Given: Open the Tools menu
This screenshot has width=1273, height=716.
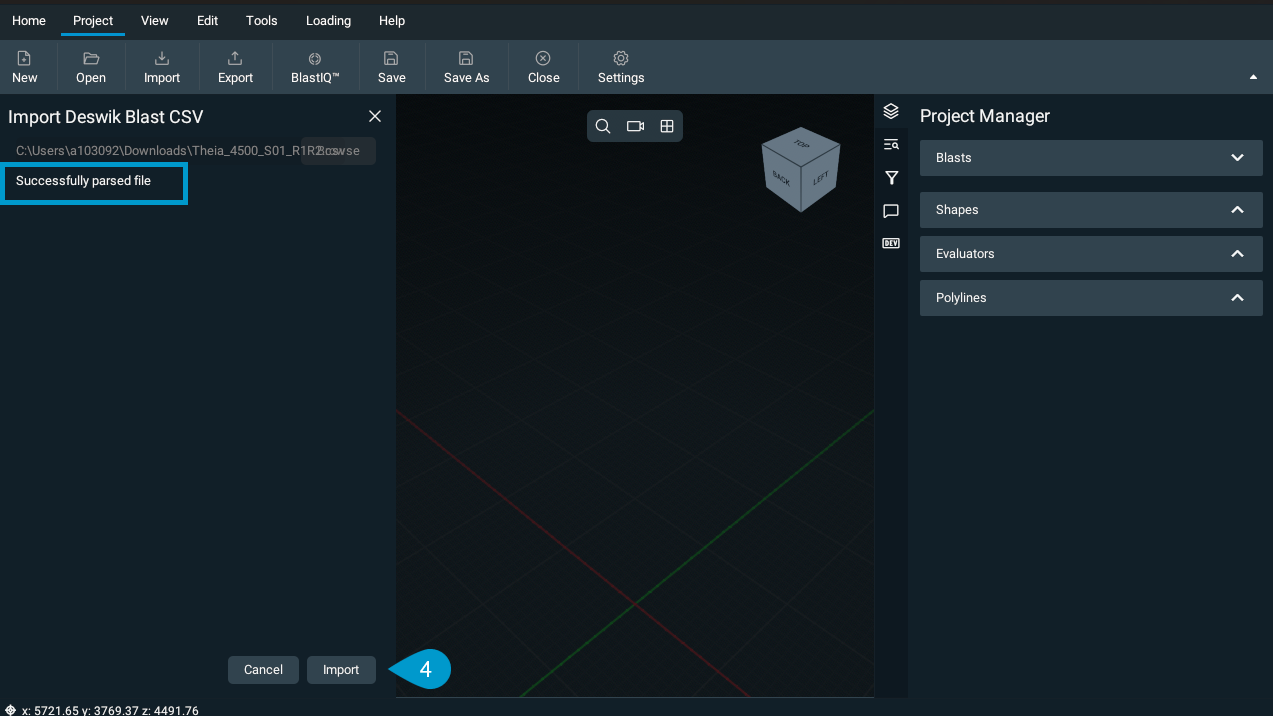Looking at the screenshot, I should [262, 20].
